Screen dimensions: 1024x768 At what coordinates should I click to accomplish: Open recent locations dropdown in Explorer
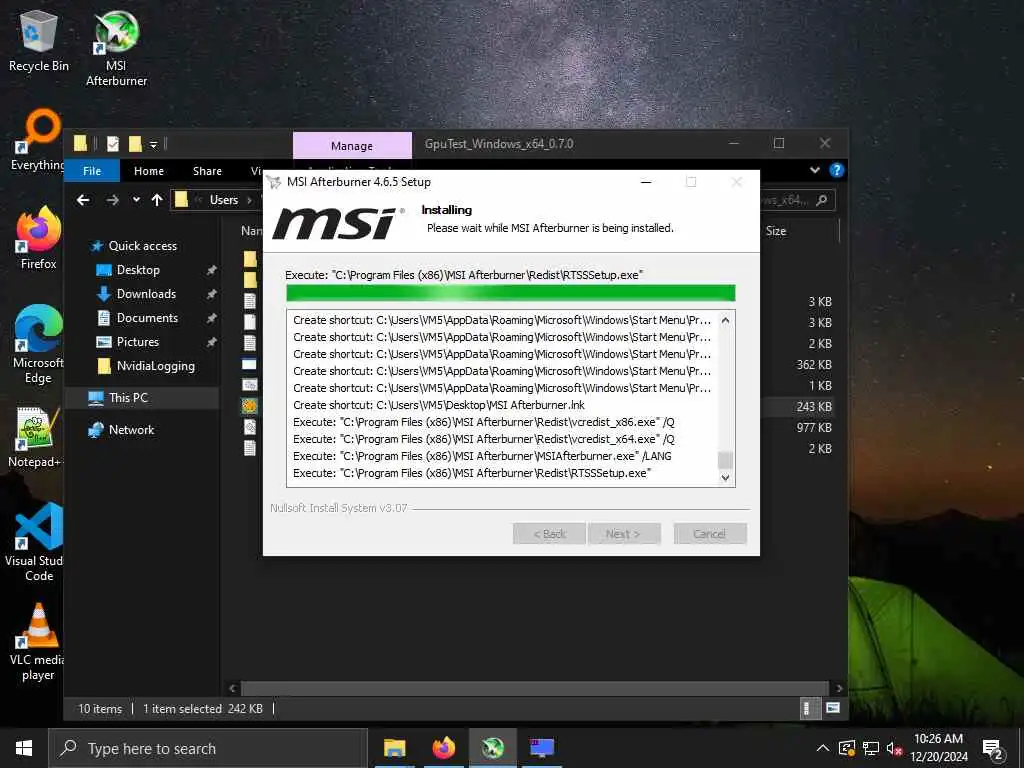coord(136,200)
